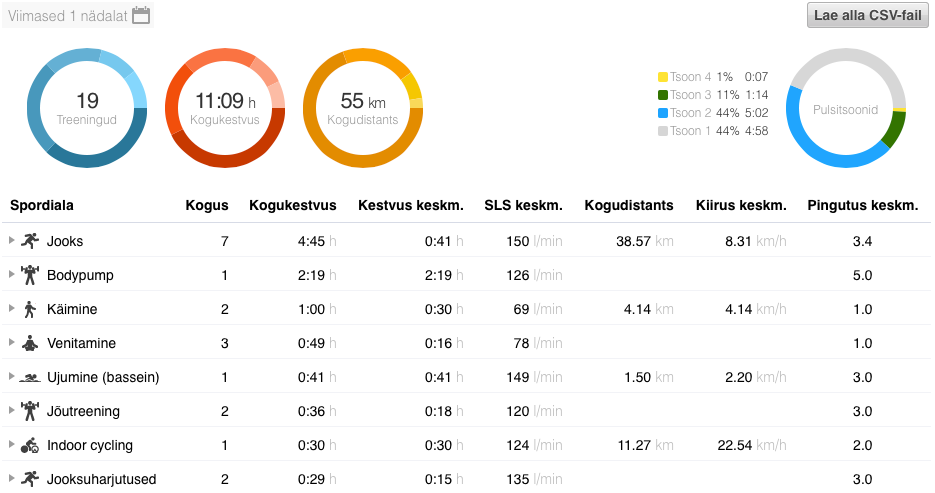935x493 pixels.
Task: Expand the Käimine row arrow
Action: pos(11,309)
